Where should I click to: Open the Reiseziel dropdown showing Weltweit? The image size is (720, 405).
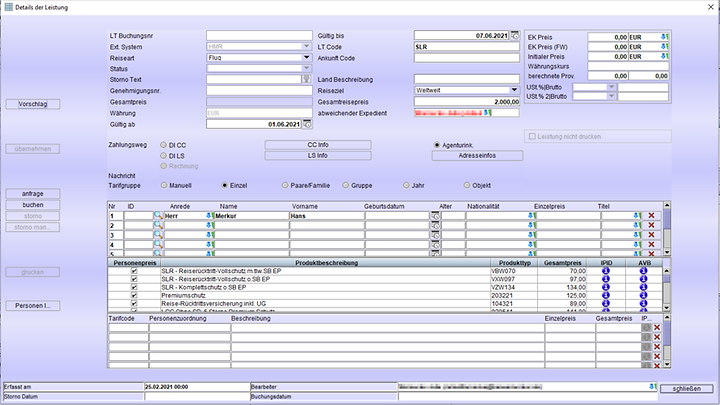click(512, 90)
